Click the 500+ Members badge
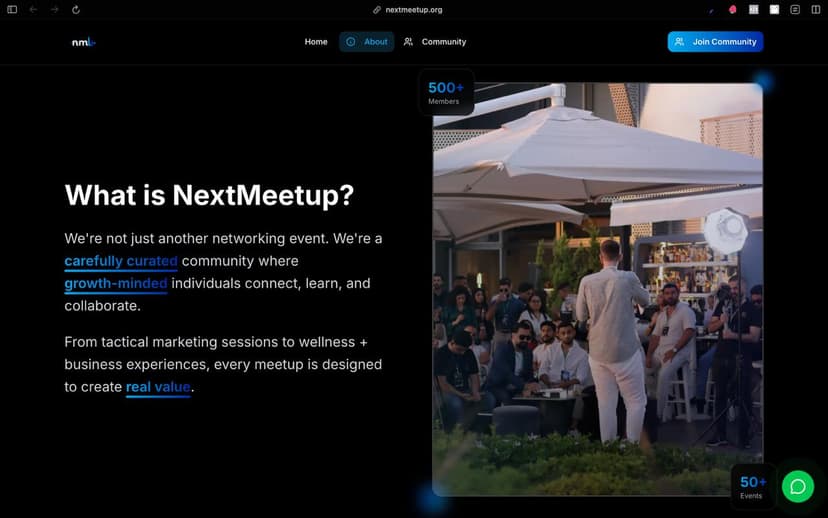 point(446,92)
